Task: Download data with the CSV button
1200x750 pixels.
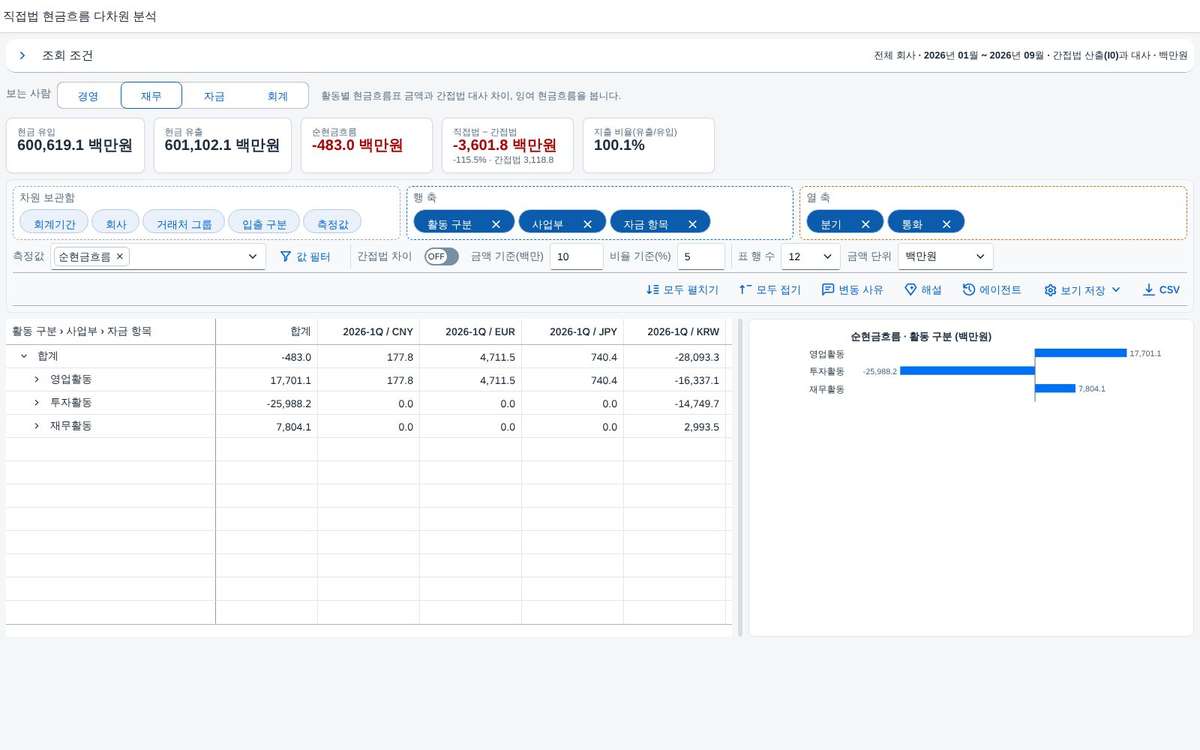Action: pos(1161,290)
